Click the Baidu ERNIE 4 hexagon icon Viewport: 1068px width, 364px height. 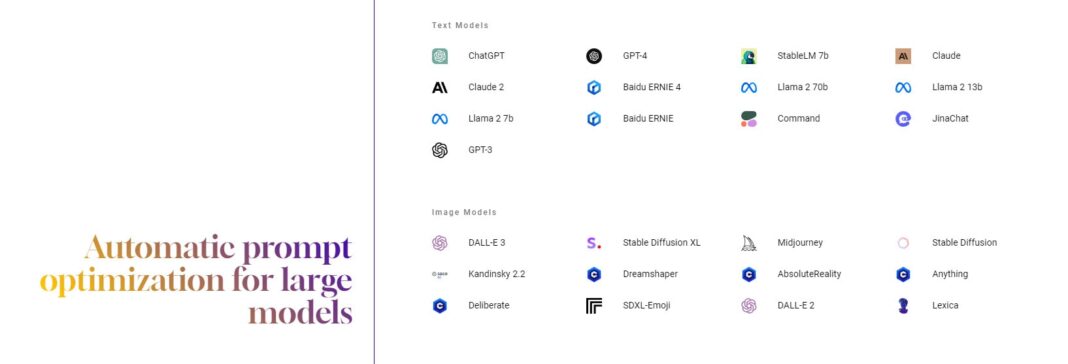(594, 87)
